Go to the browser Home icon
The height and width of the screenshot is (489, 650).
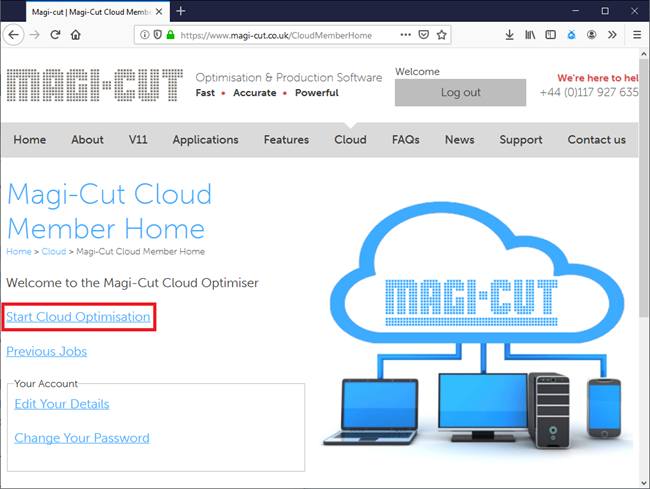tap(76, 34)
